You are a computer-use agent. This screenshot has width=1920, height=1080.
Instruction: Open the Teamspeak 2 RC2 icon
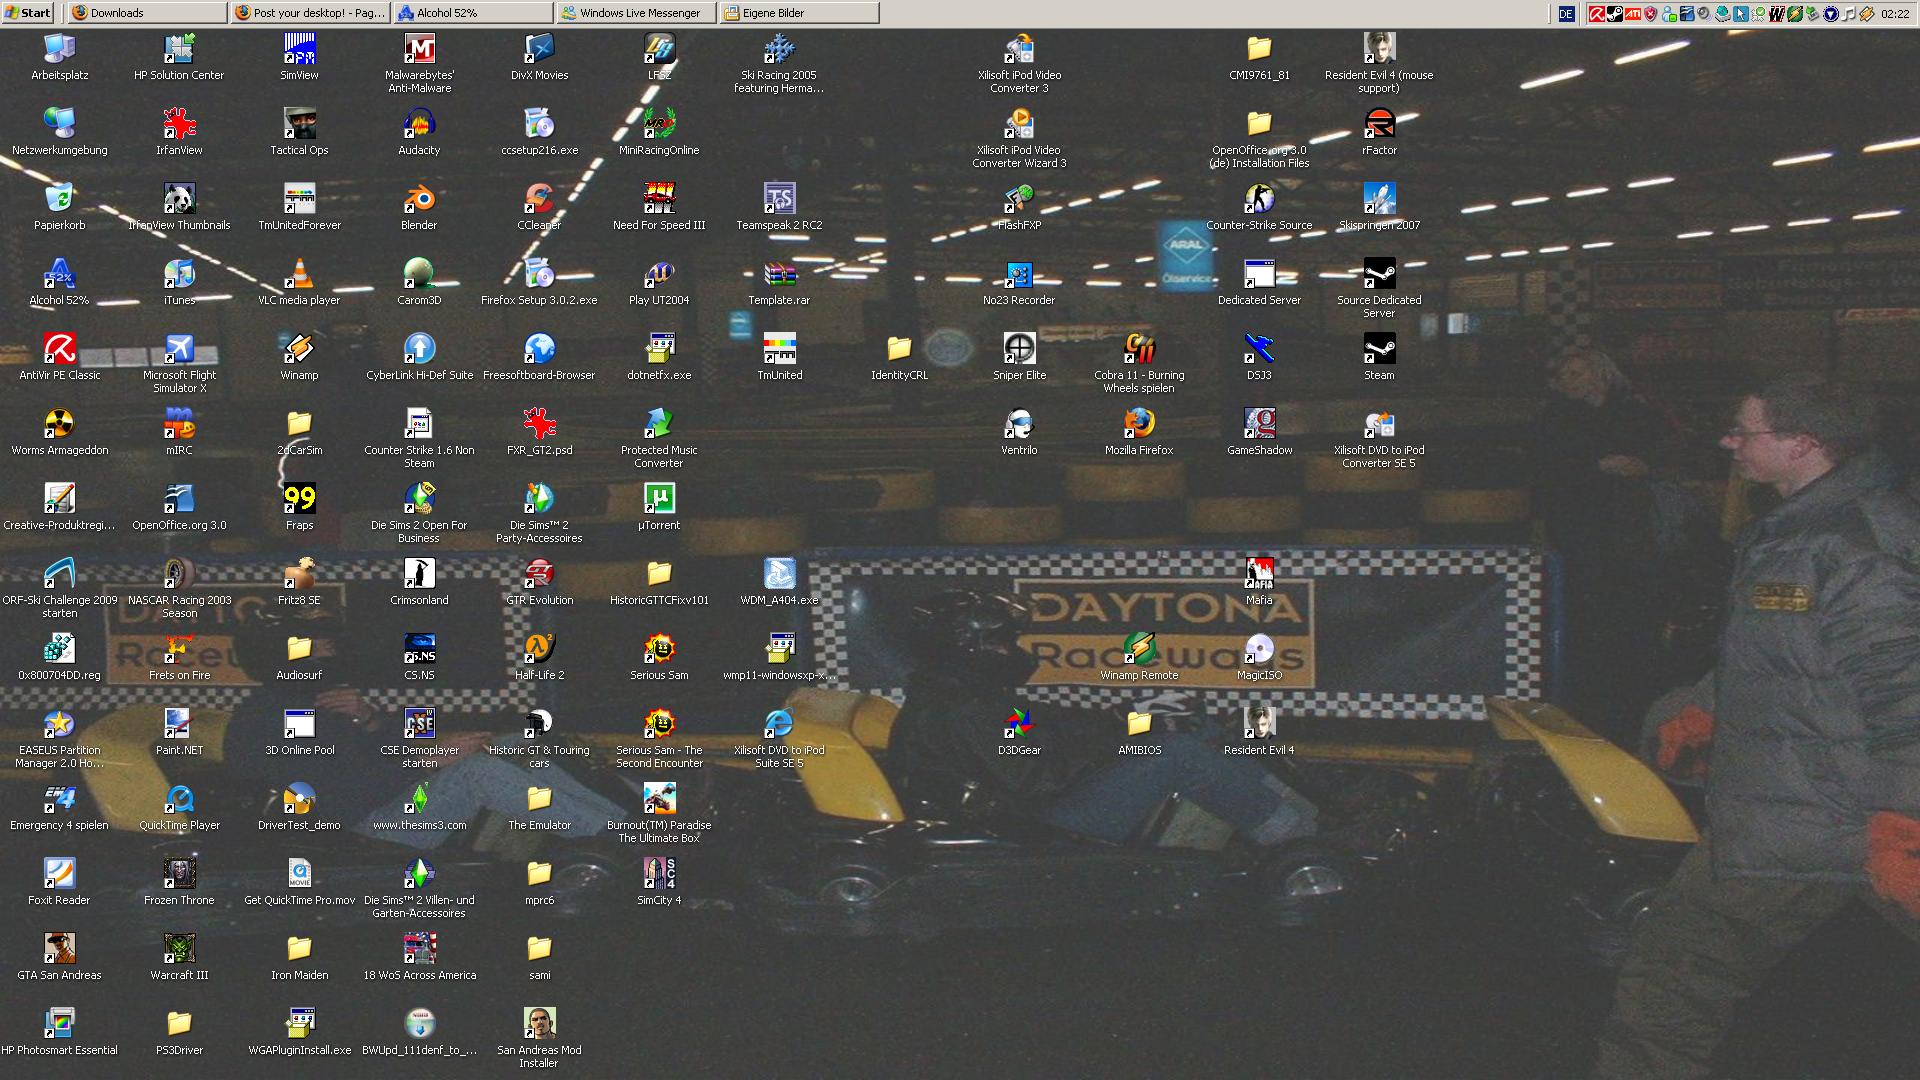click(779, 199)
